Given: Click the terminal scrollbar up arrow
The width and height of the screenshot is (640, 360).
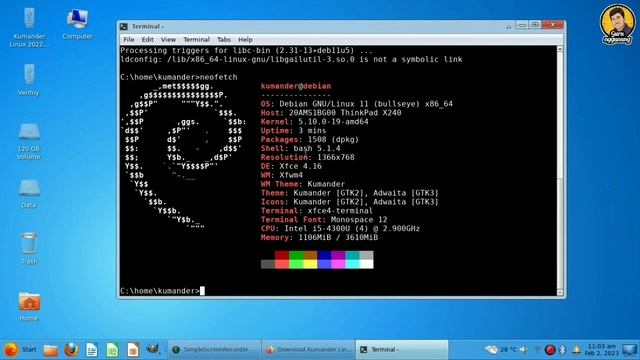Looking at the screenshot, I should 560,49.
